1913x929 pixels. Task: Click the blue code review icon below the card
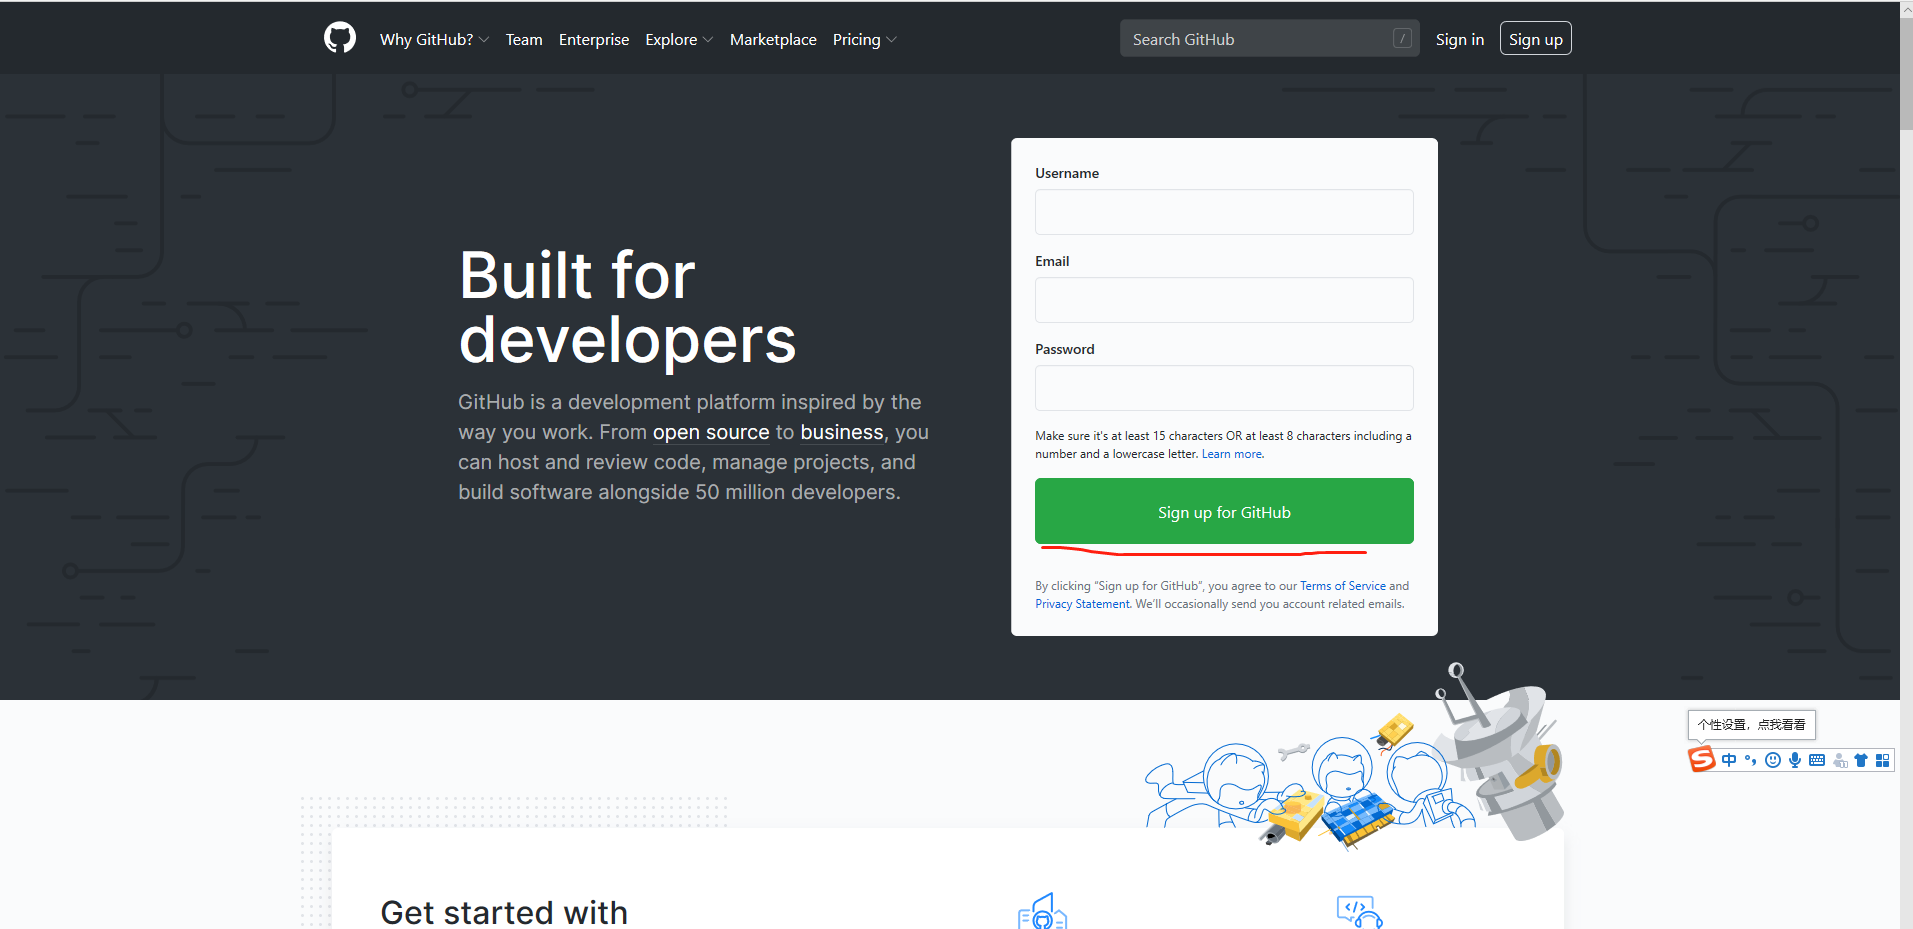point(1359,911)
